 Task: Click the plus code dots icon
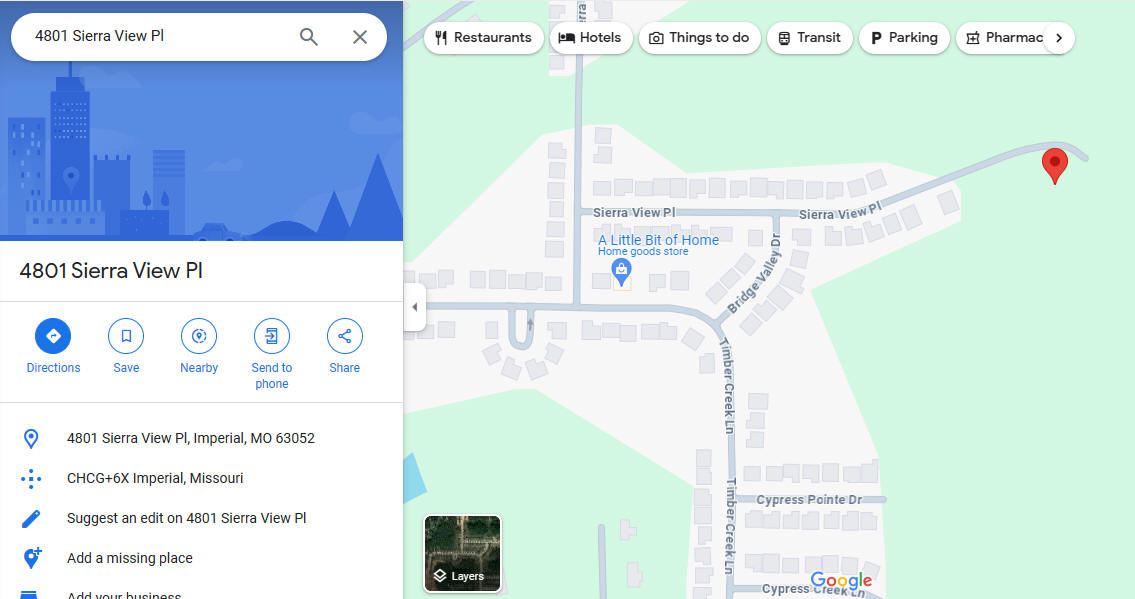point(31,478)
